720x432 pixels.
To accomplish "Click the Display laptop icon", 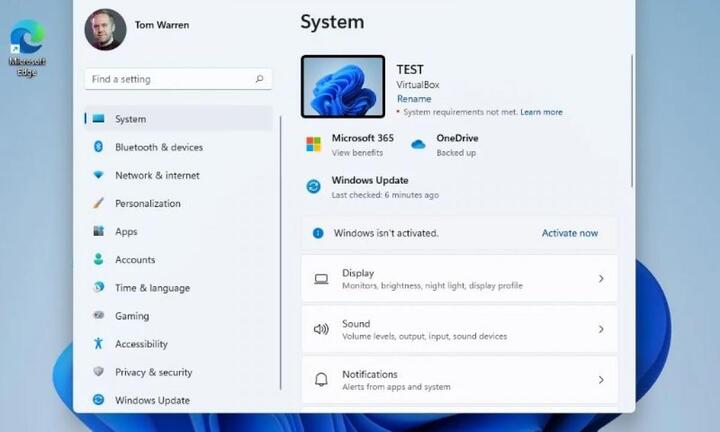I will tap(321, 279).
